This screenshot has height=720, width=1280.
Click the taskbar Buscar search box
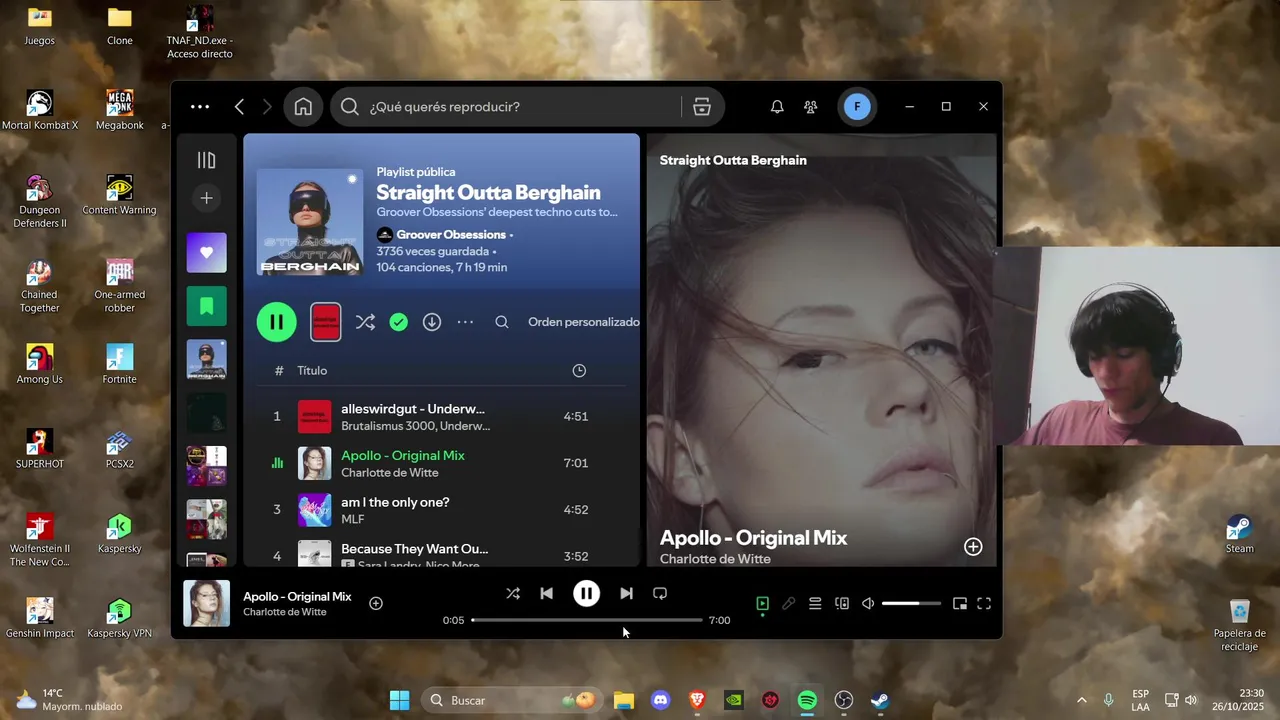[x=511, y=700]
